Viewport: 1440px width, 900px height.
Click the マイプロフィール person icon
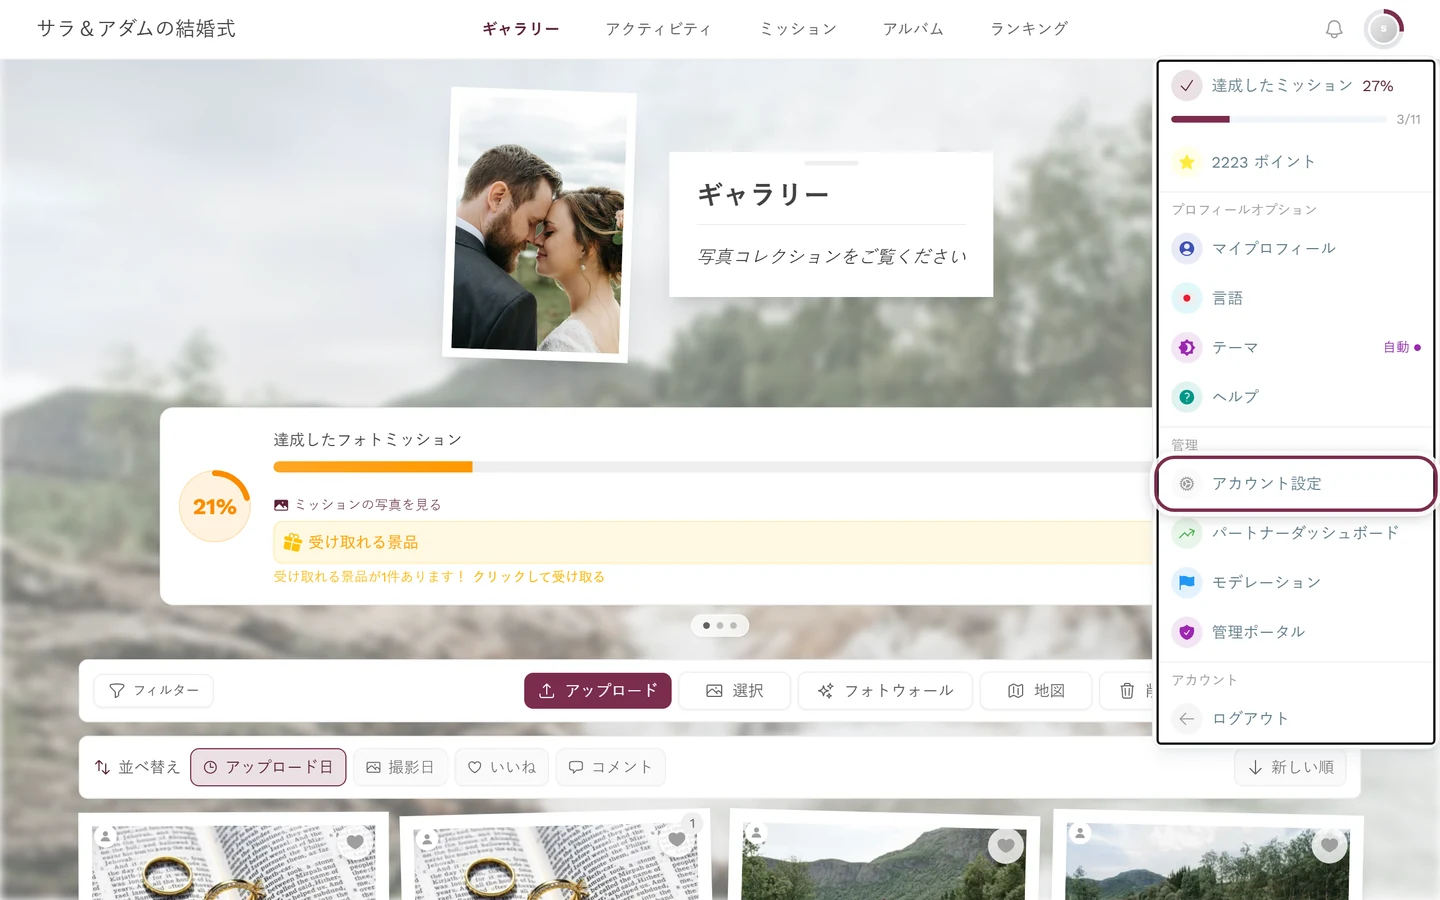[1187, 248]
